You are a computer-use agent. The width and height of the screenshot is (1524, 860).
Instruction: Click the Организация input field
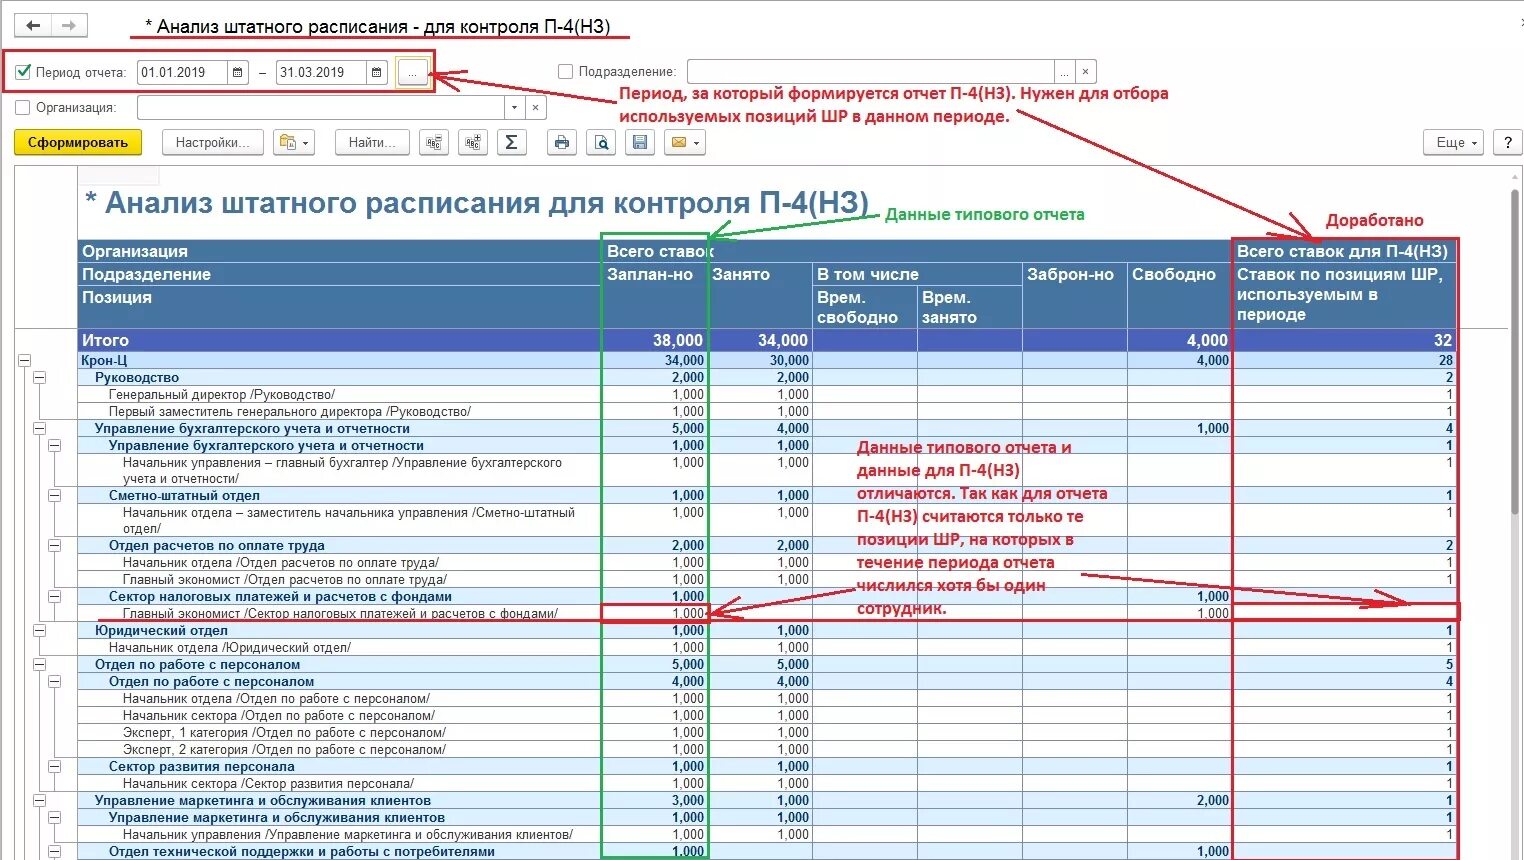coord(320,107)
